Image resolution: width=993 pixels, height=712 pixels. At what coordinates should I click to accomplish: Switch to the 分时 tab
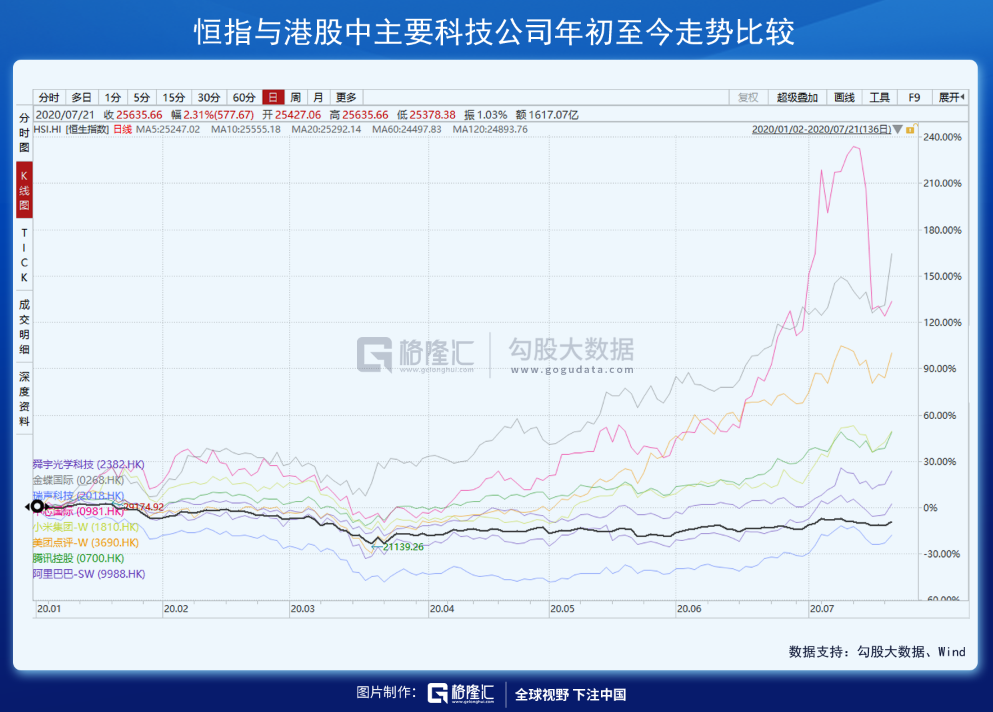pos(49,97)
